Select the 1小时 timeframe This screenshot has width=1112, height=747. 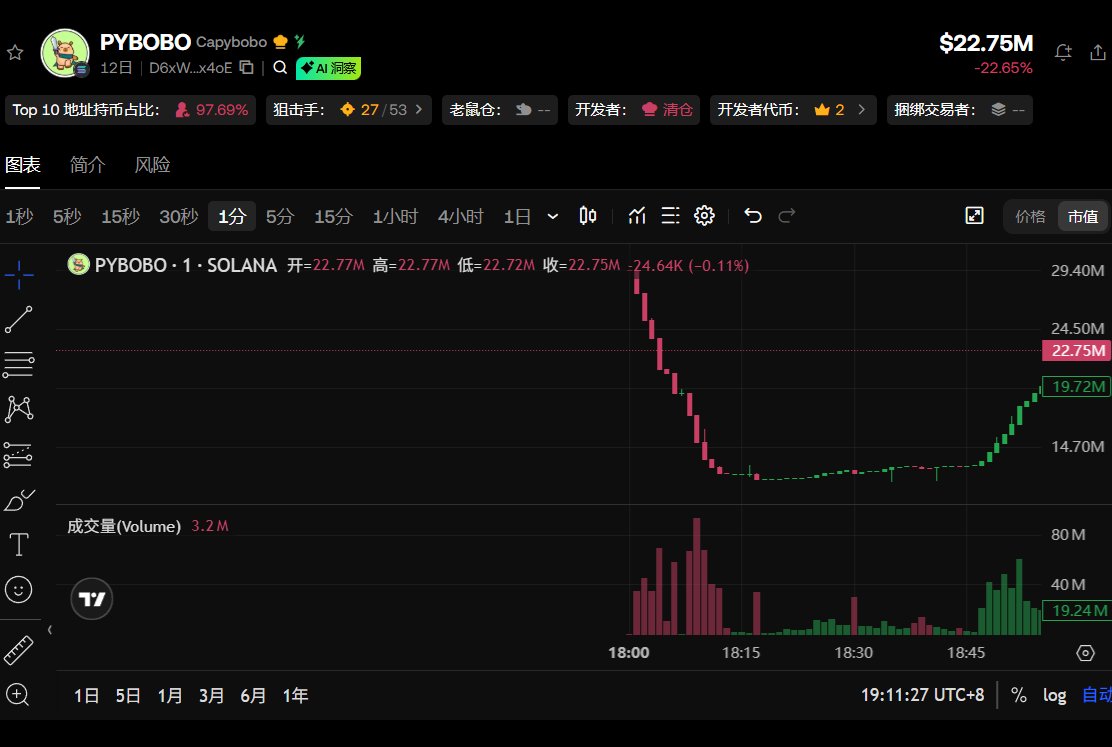[396, 216]
